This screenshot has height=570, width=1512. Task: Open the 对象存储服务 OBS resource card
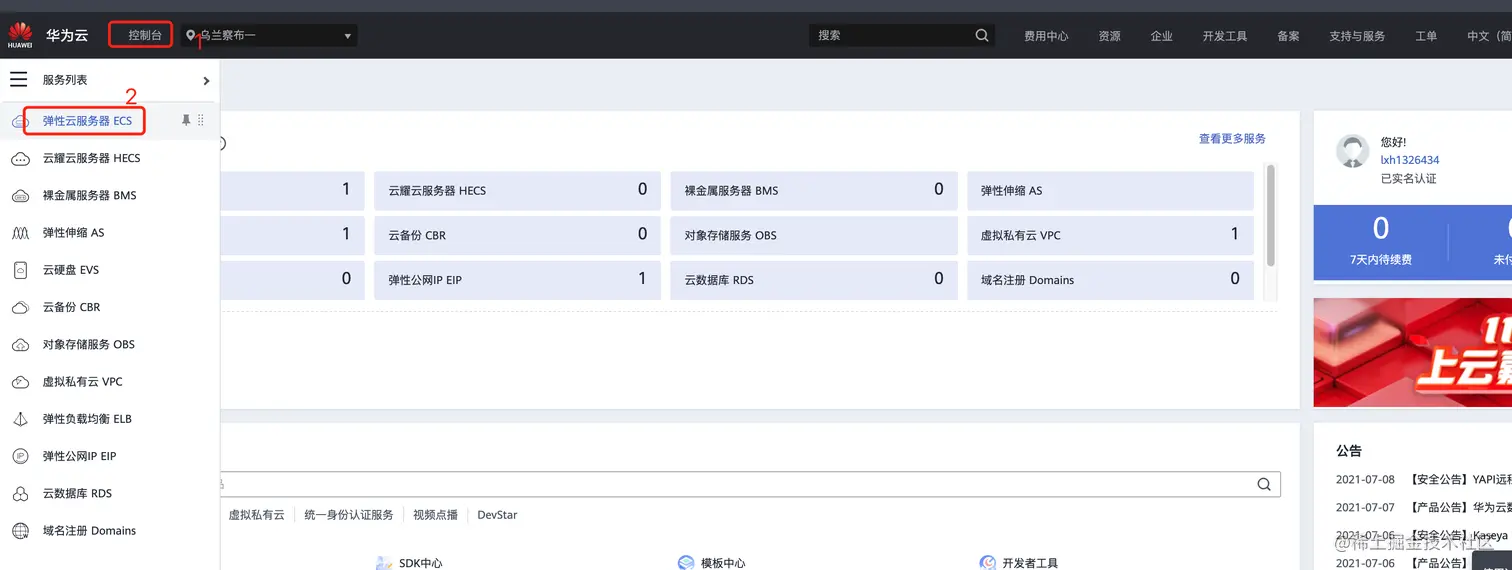coord(814,235)
